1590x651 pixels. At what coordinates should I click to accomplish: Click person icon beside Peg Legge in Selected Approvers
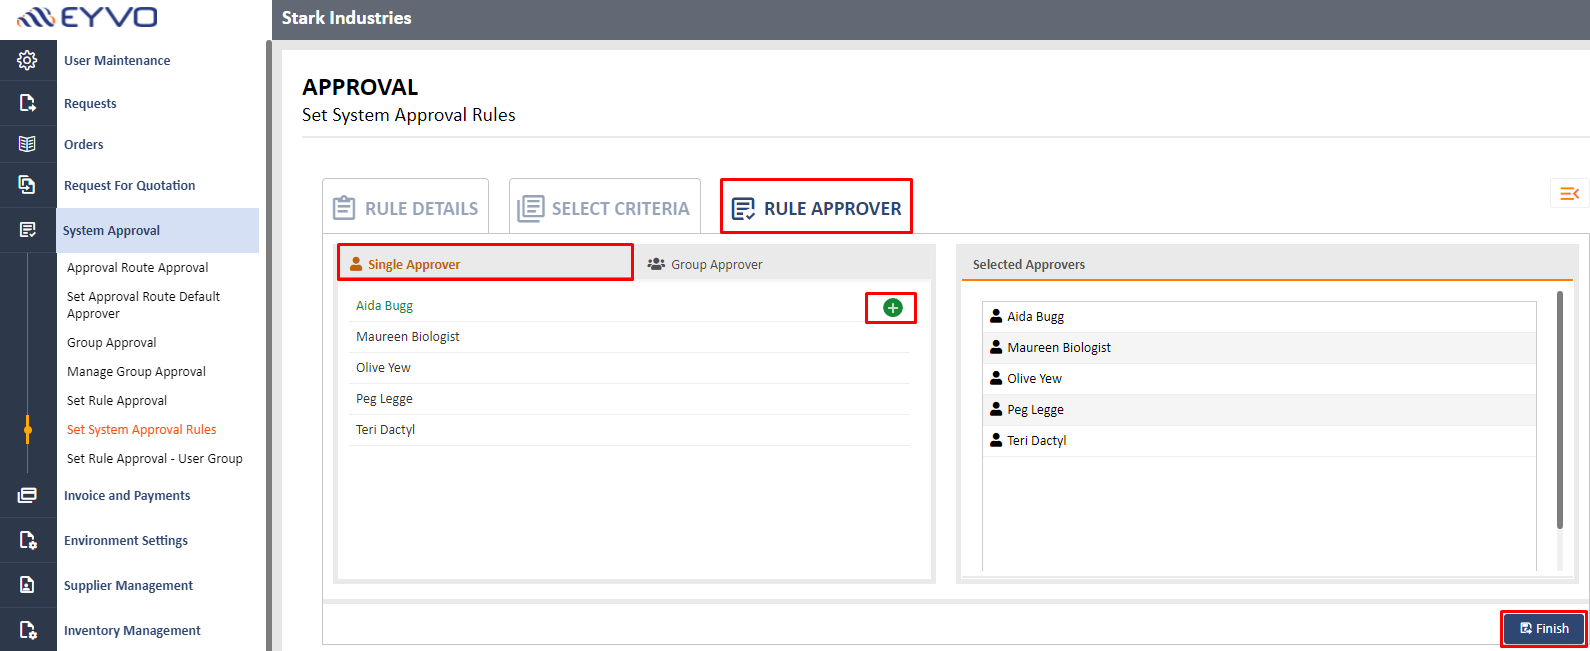pos(996,409)
